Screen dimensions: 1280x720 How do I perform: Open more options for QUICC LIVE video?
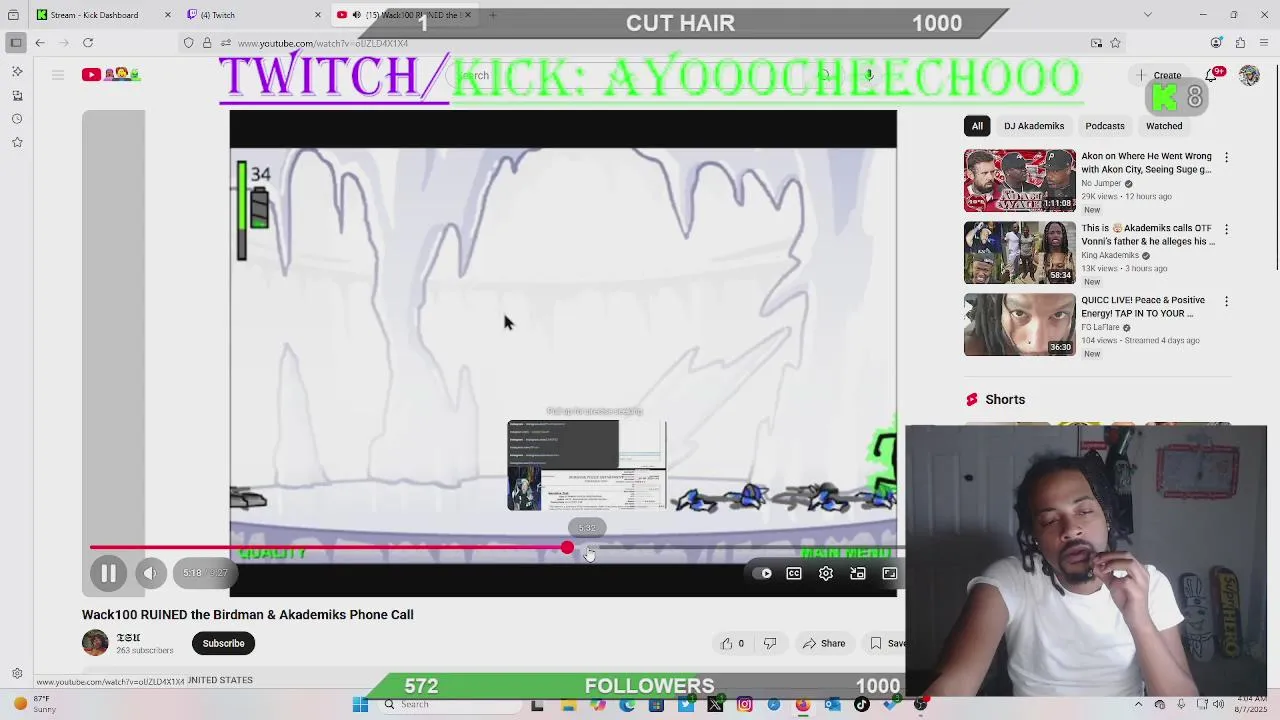point(1226,301)
